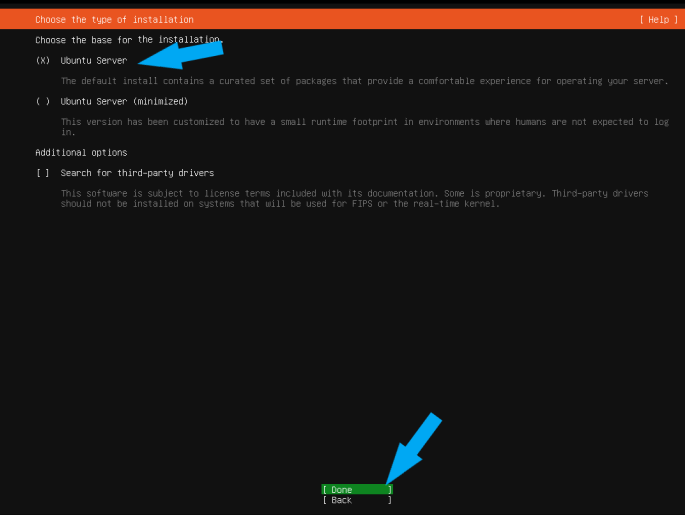685x515 pixels.
Task: Click the 'Search for third-party drivers' label
Action: (x=137, y=173)
